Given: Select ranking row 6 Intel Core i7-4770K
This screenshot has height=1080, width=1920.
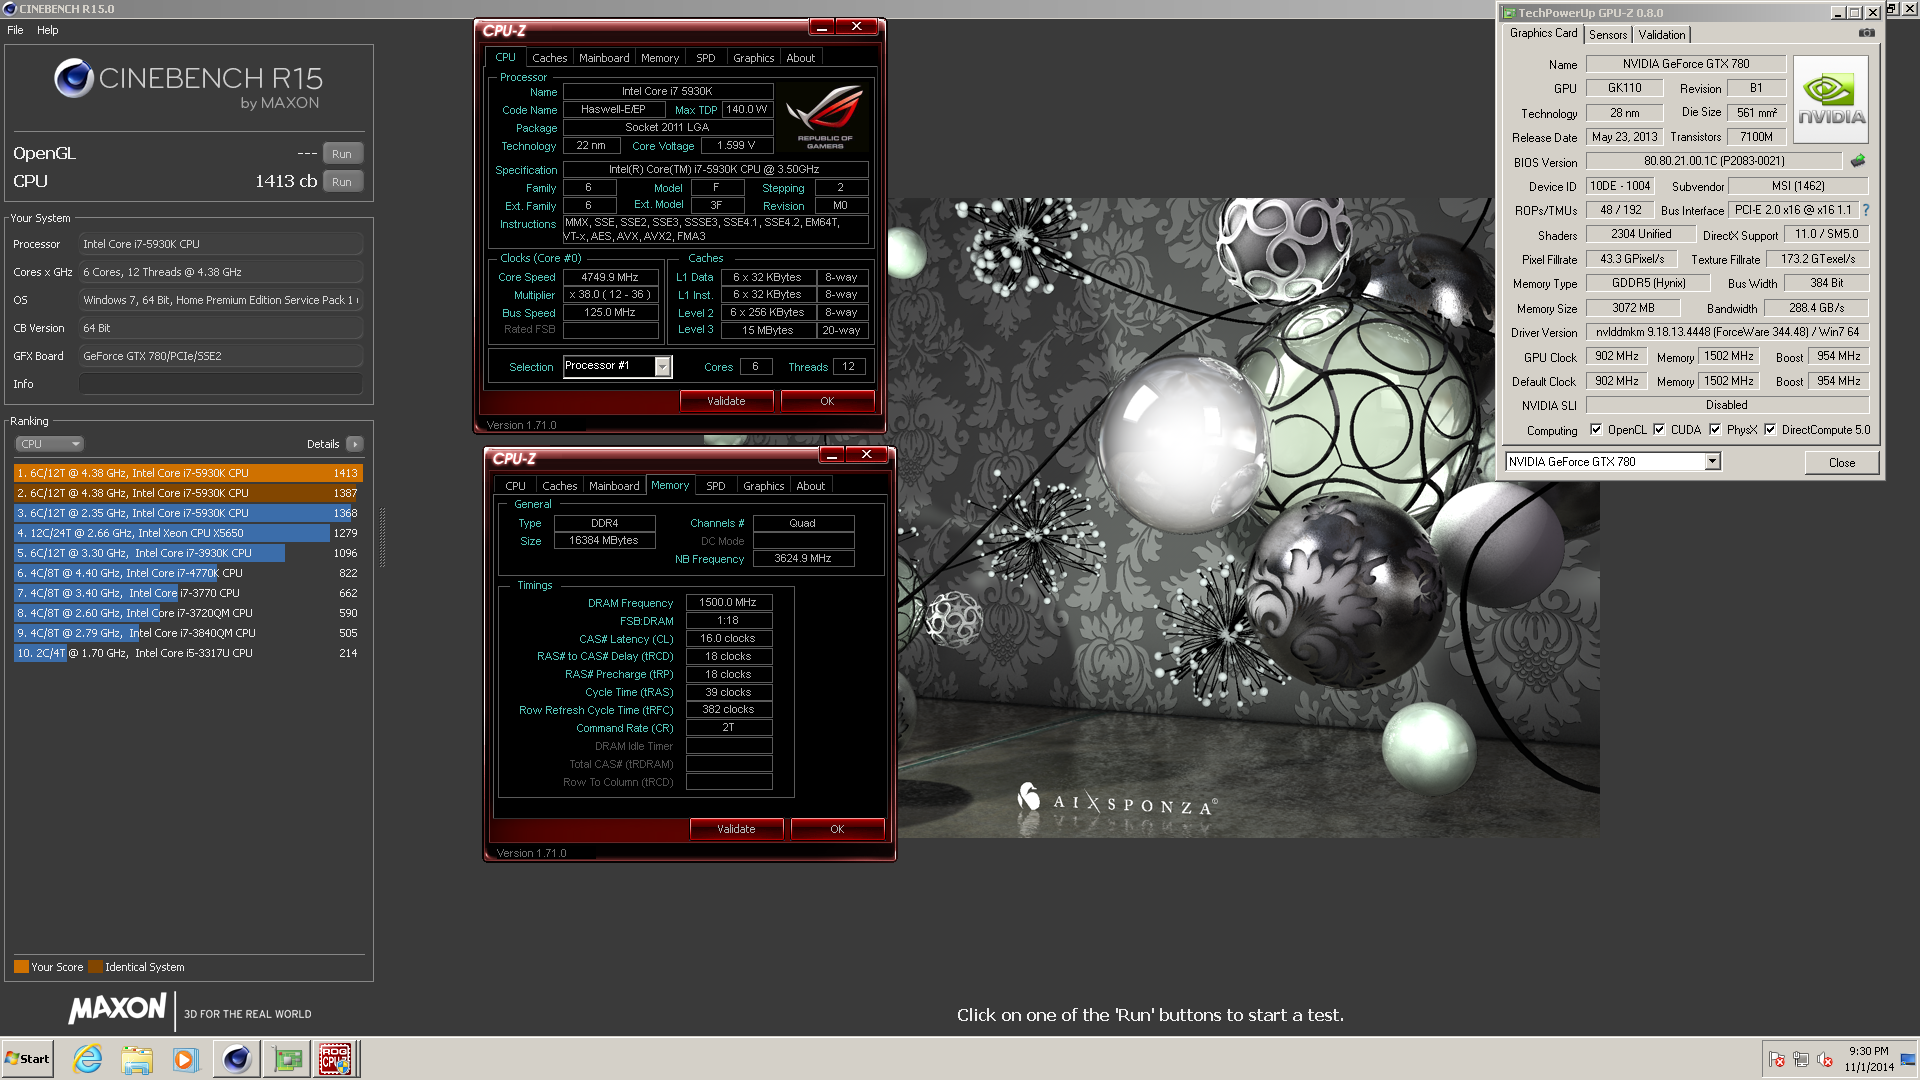Looking at the screenshot, I should pyautogui.click(x=188, y=573).
